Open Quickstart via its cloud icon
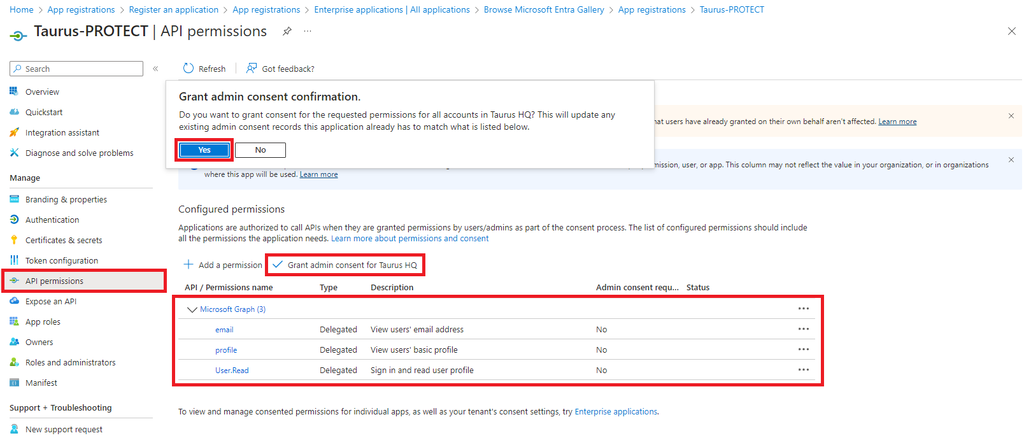This screenshot has height=443, width=1024. tap(14, 112)
